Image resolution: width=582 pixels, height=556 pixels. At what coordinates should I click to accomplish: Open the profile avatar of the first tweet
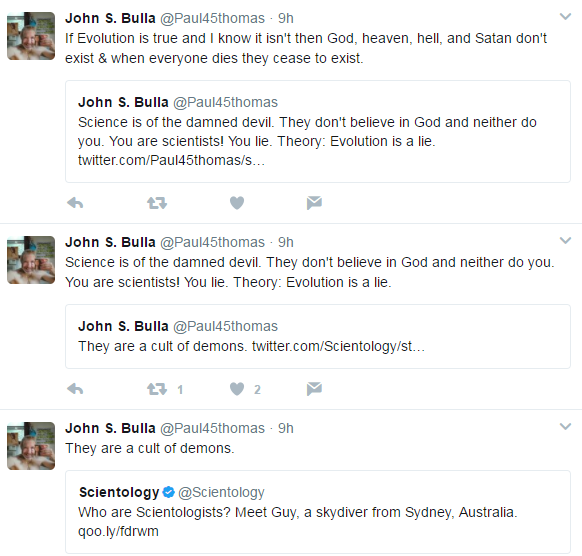tap(31, 36)
